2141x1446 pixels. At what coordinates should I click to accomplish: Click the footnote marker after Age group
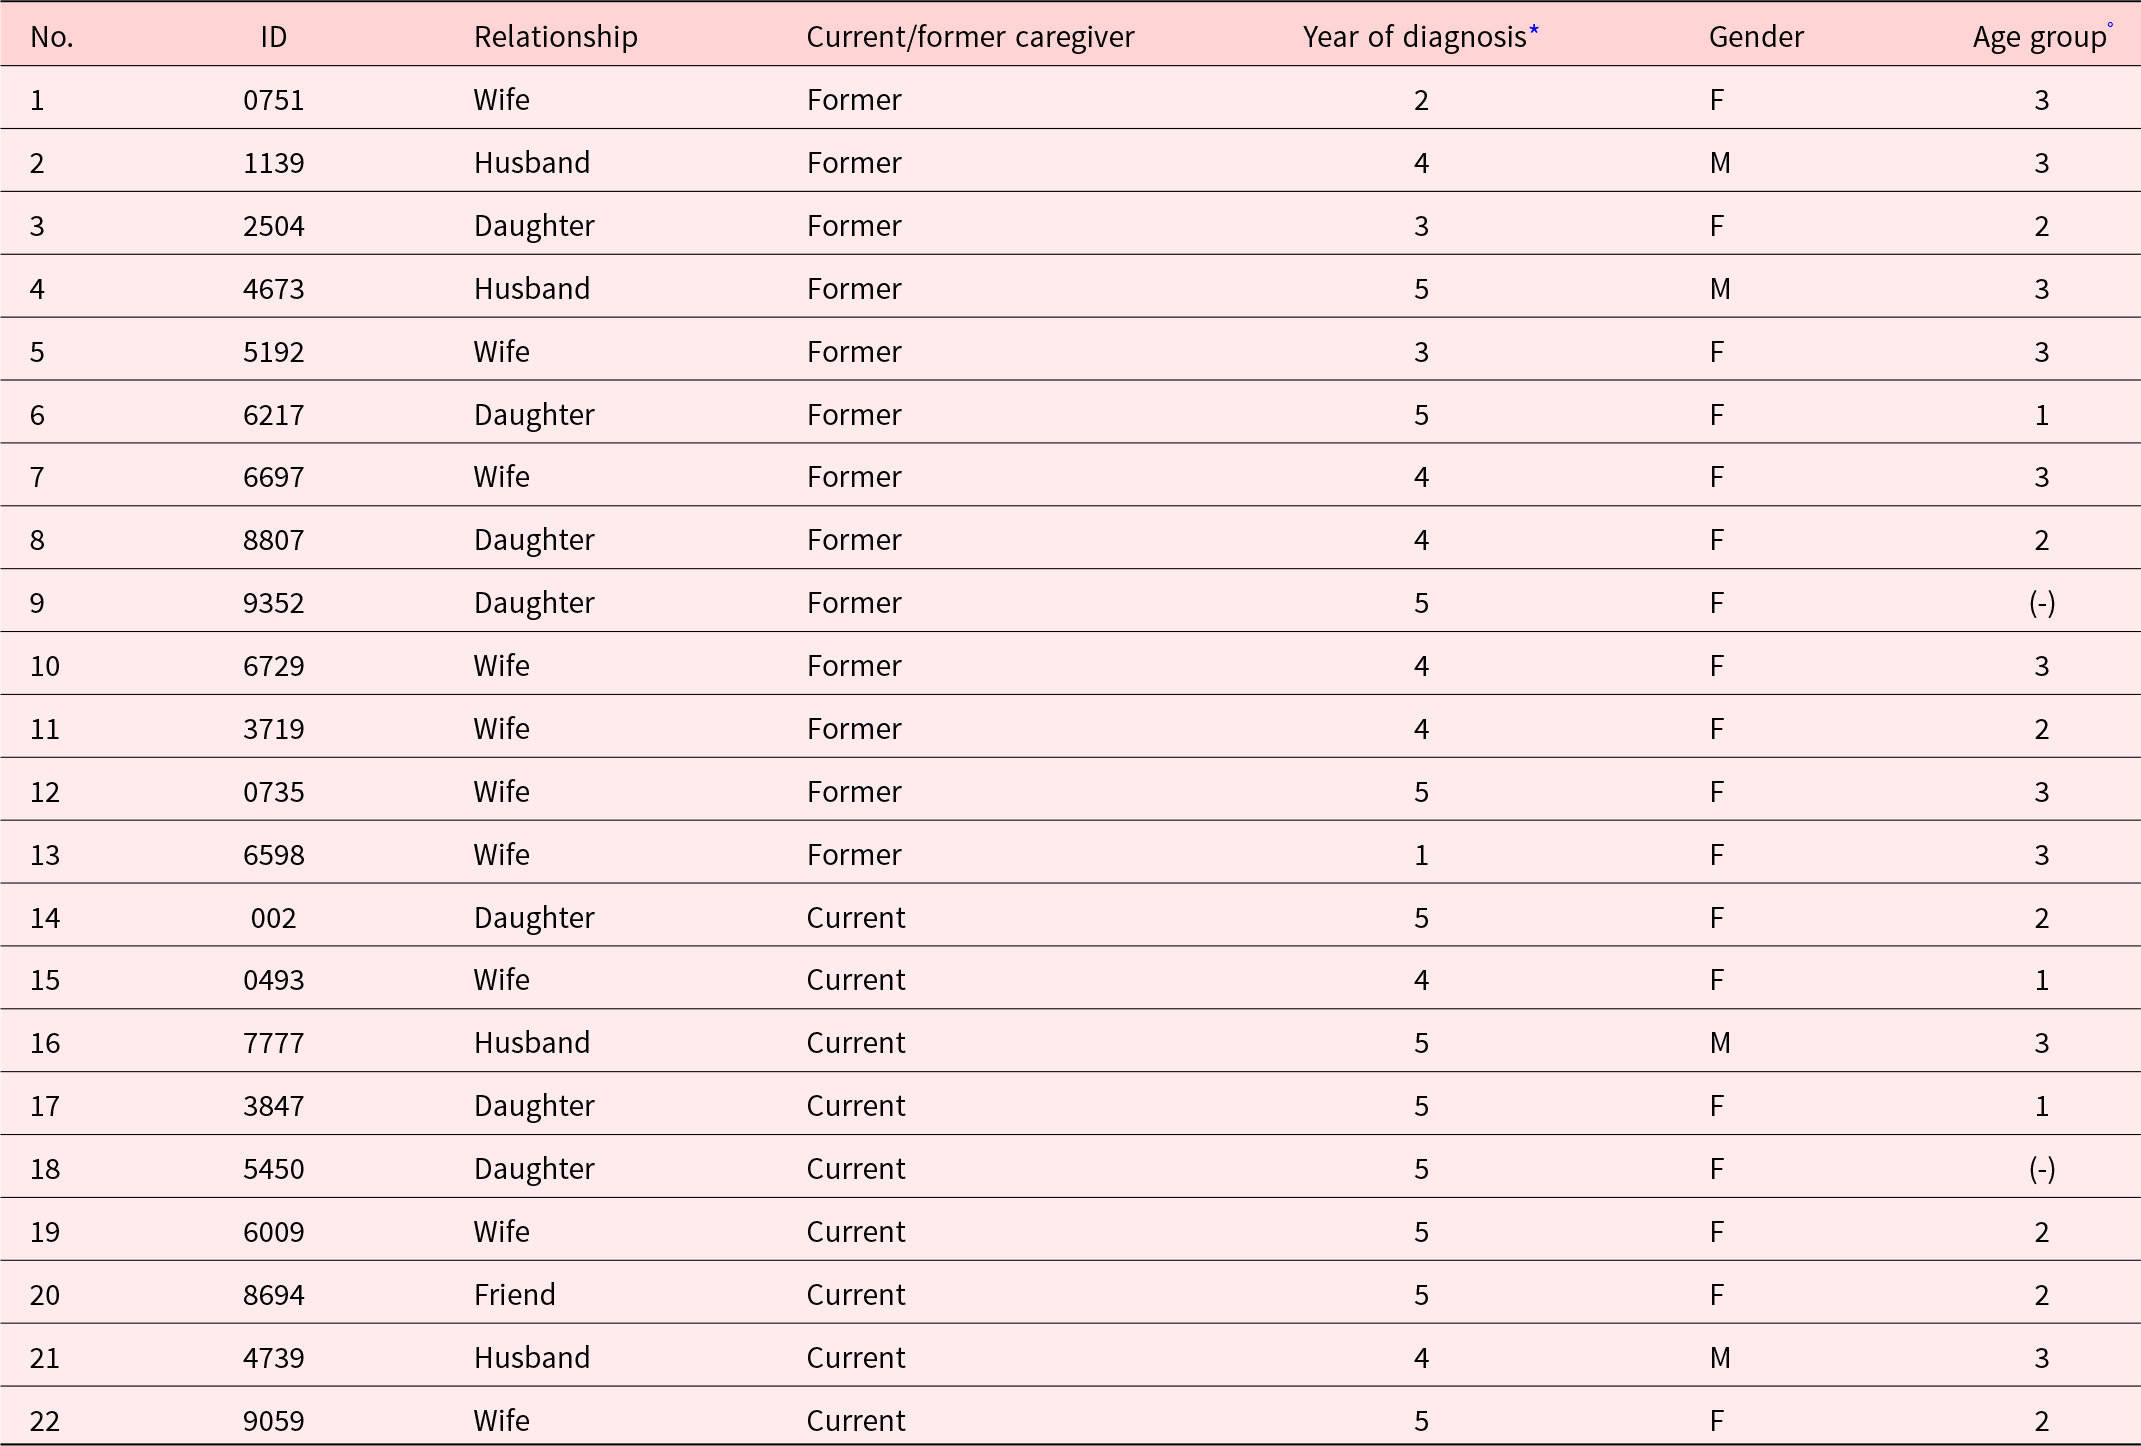click(2110, 25)
